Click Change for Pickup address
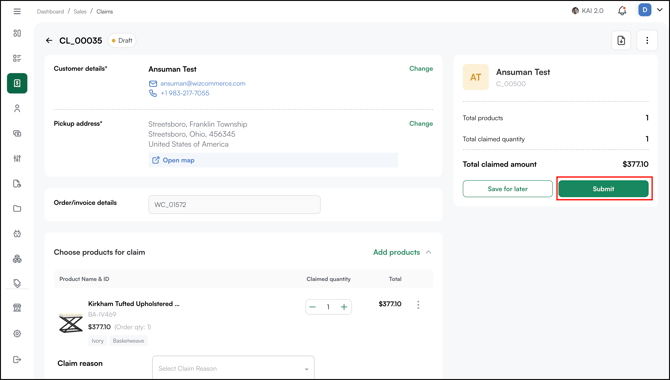This screenshot has width=670, height=380. (x=421, y=124)
